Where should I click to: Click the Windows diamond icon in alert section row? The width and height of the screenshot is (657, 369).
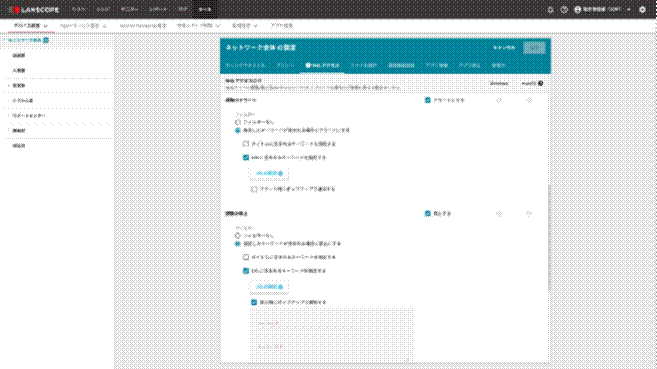(x=499, y=100)
